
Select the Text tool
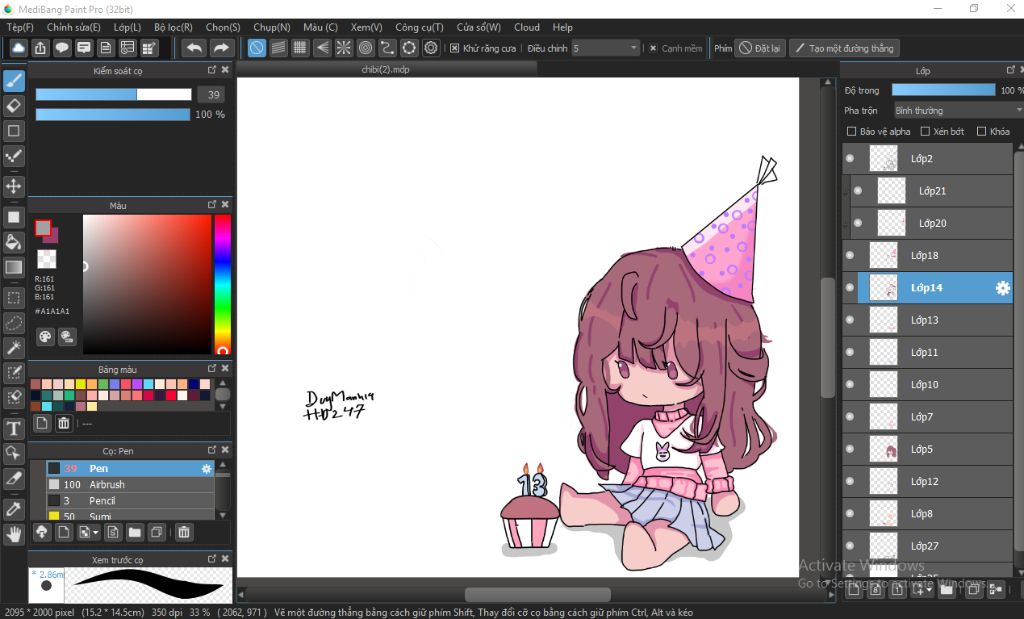click(14, 428)
